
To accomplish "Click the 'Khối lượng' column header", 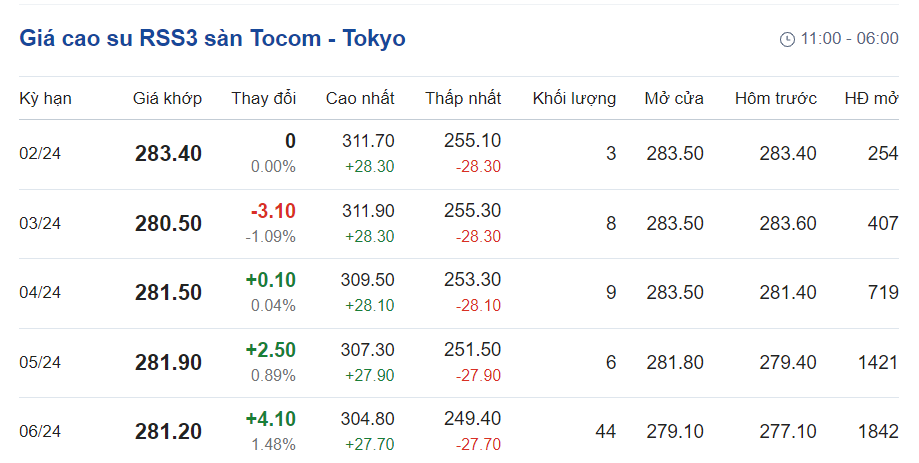I will tap(574, 98).
